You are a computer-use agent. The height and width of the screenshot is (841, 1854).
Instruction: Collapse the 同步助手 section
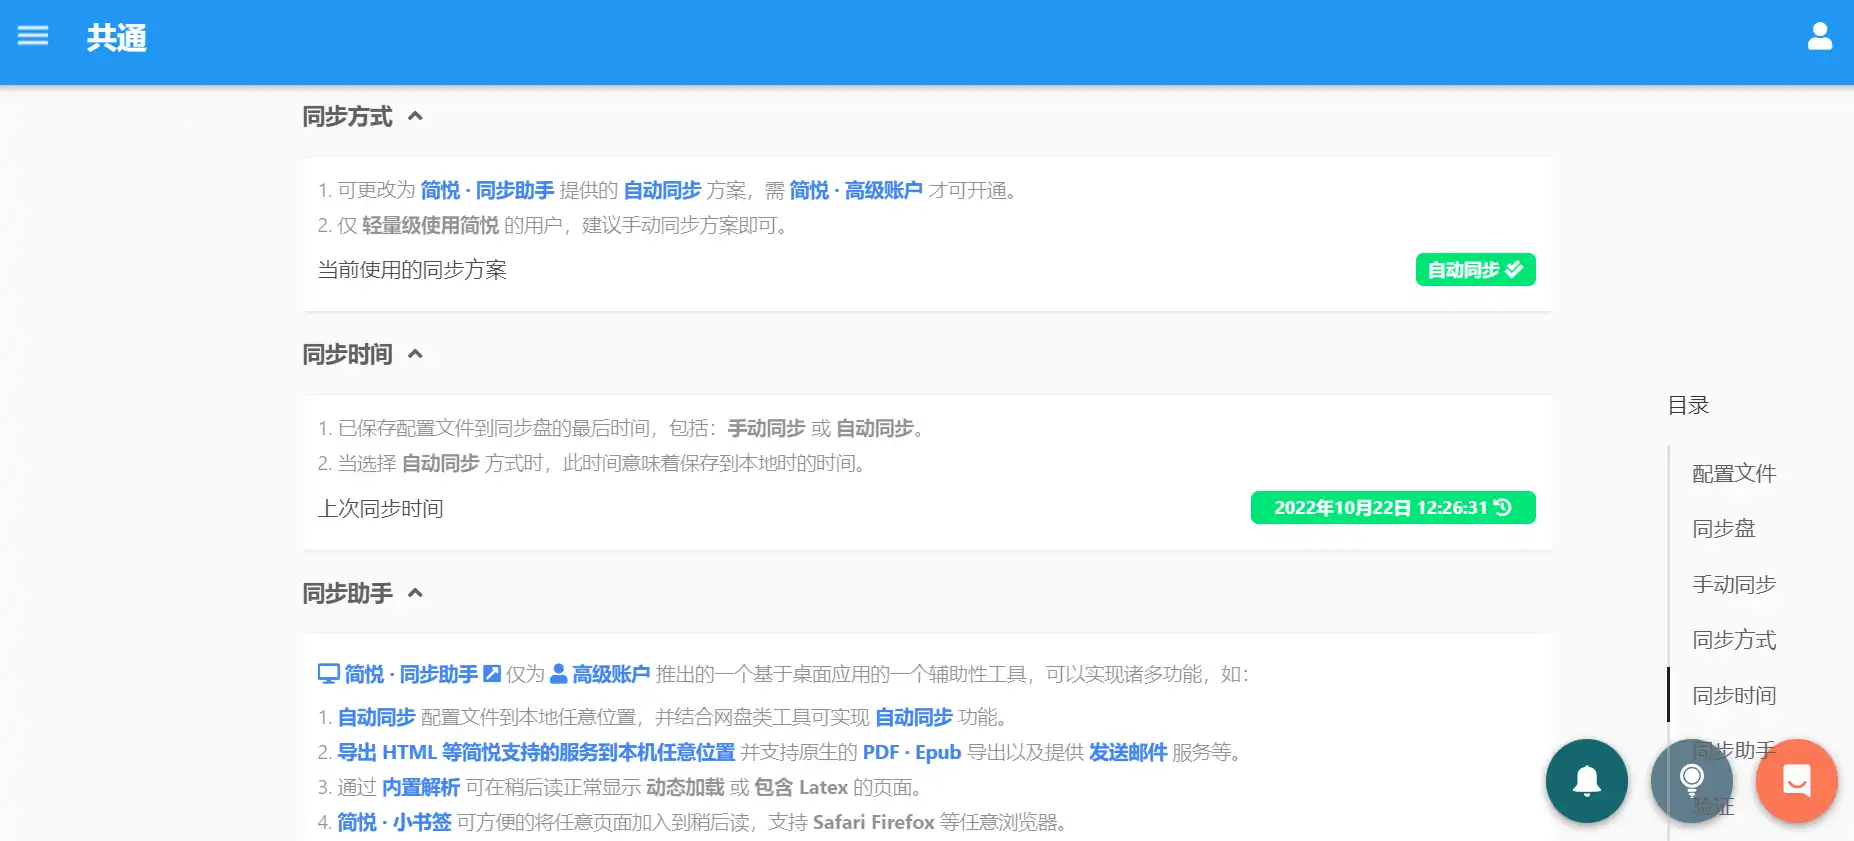click(x=415, y=593)
